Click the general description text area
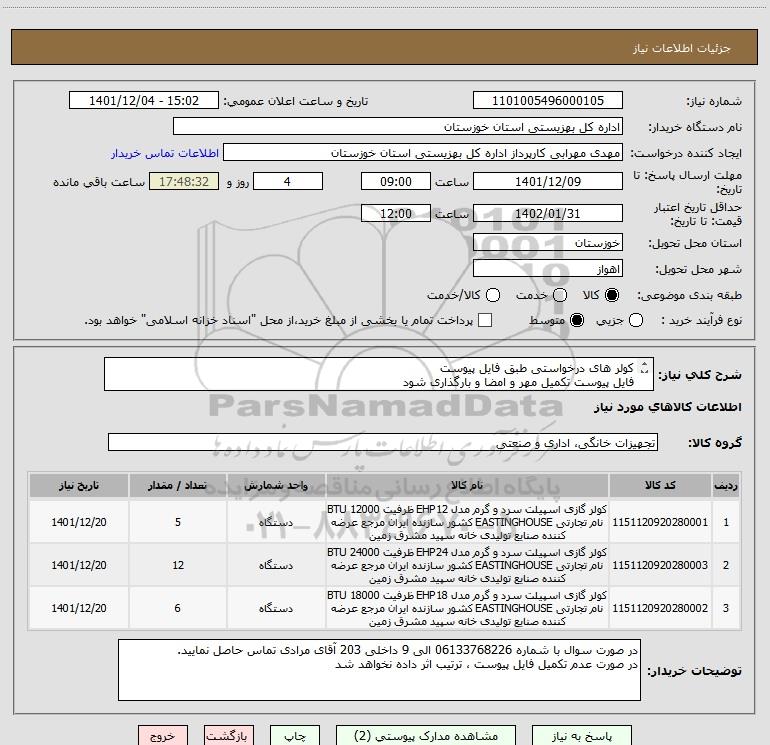The image size is (770, 745). (x=379, y=374)
